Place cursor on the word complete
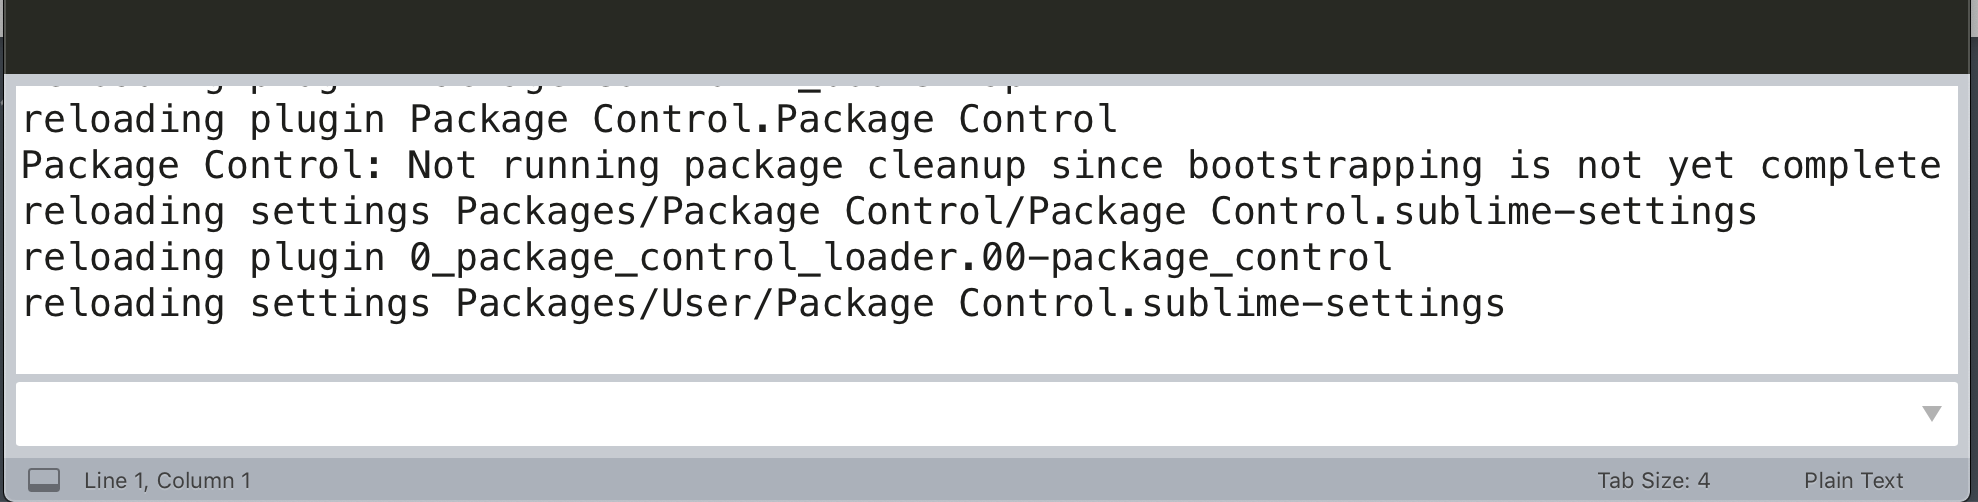The width and height of the screenshot is (1978, 502). (1850, 166)
